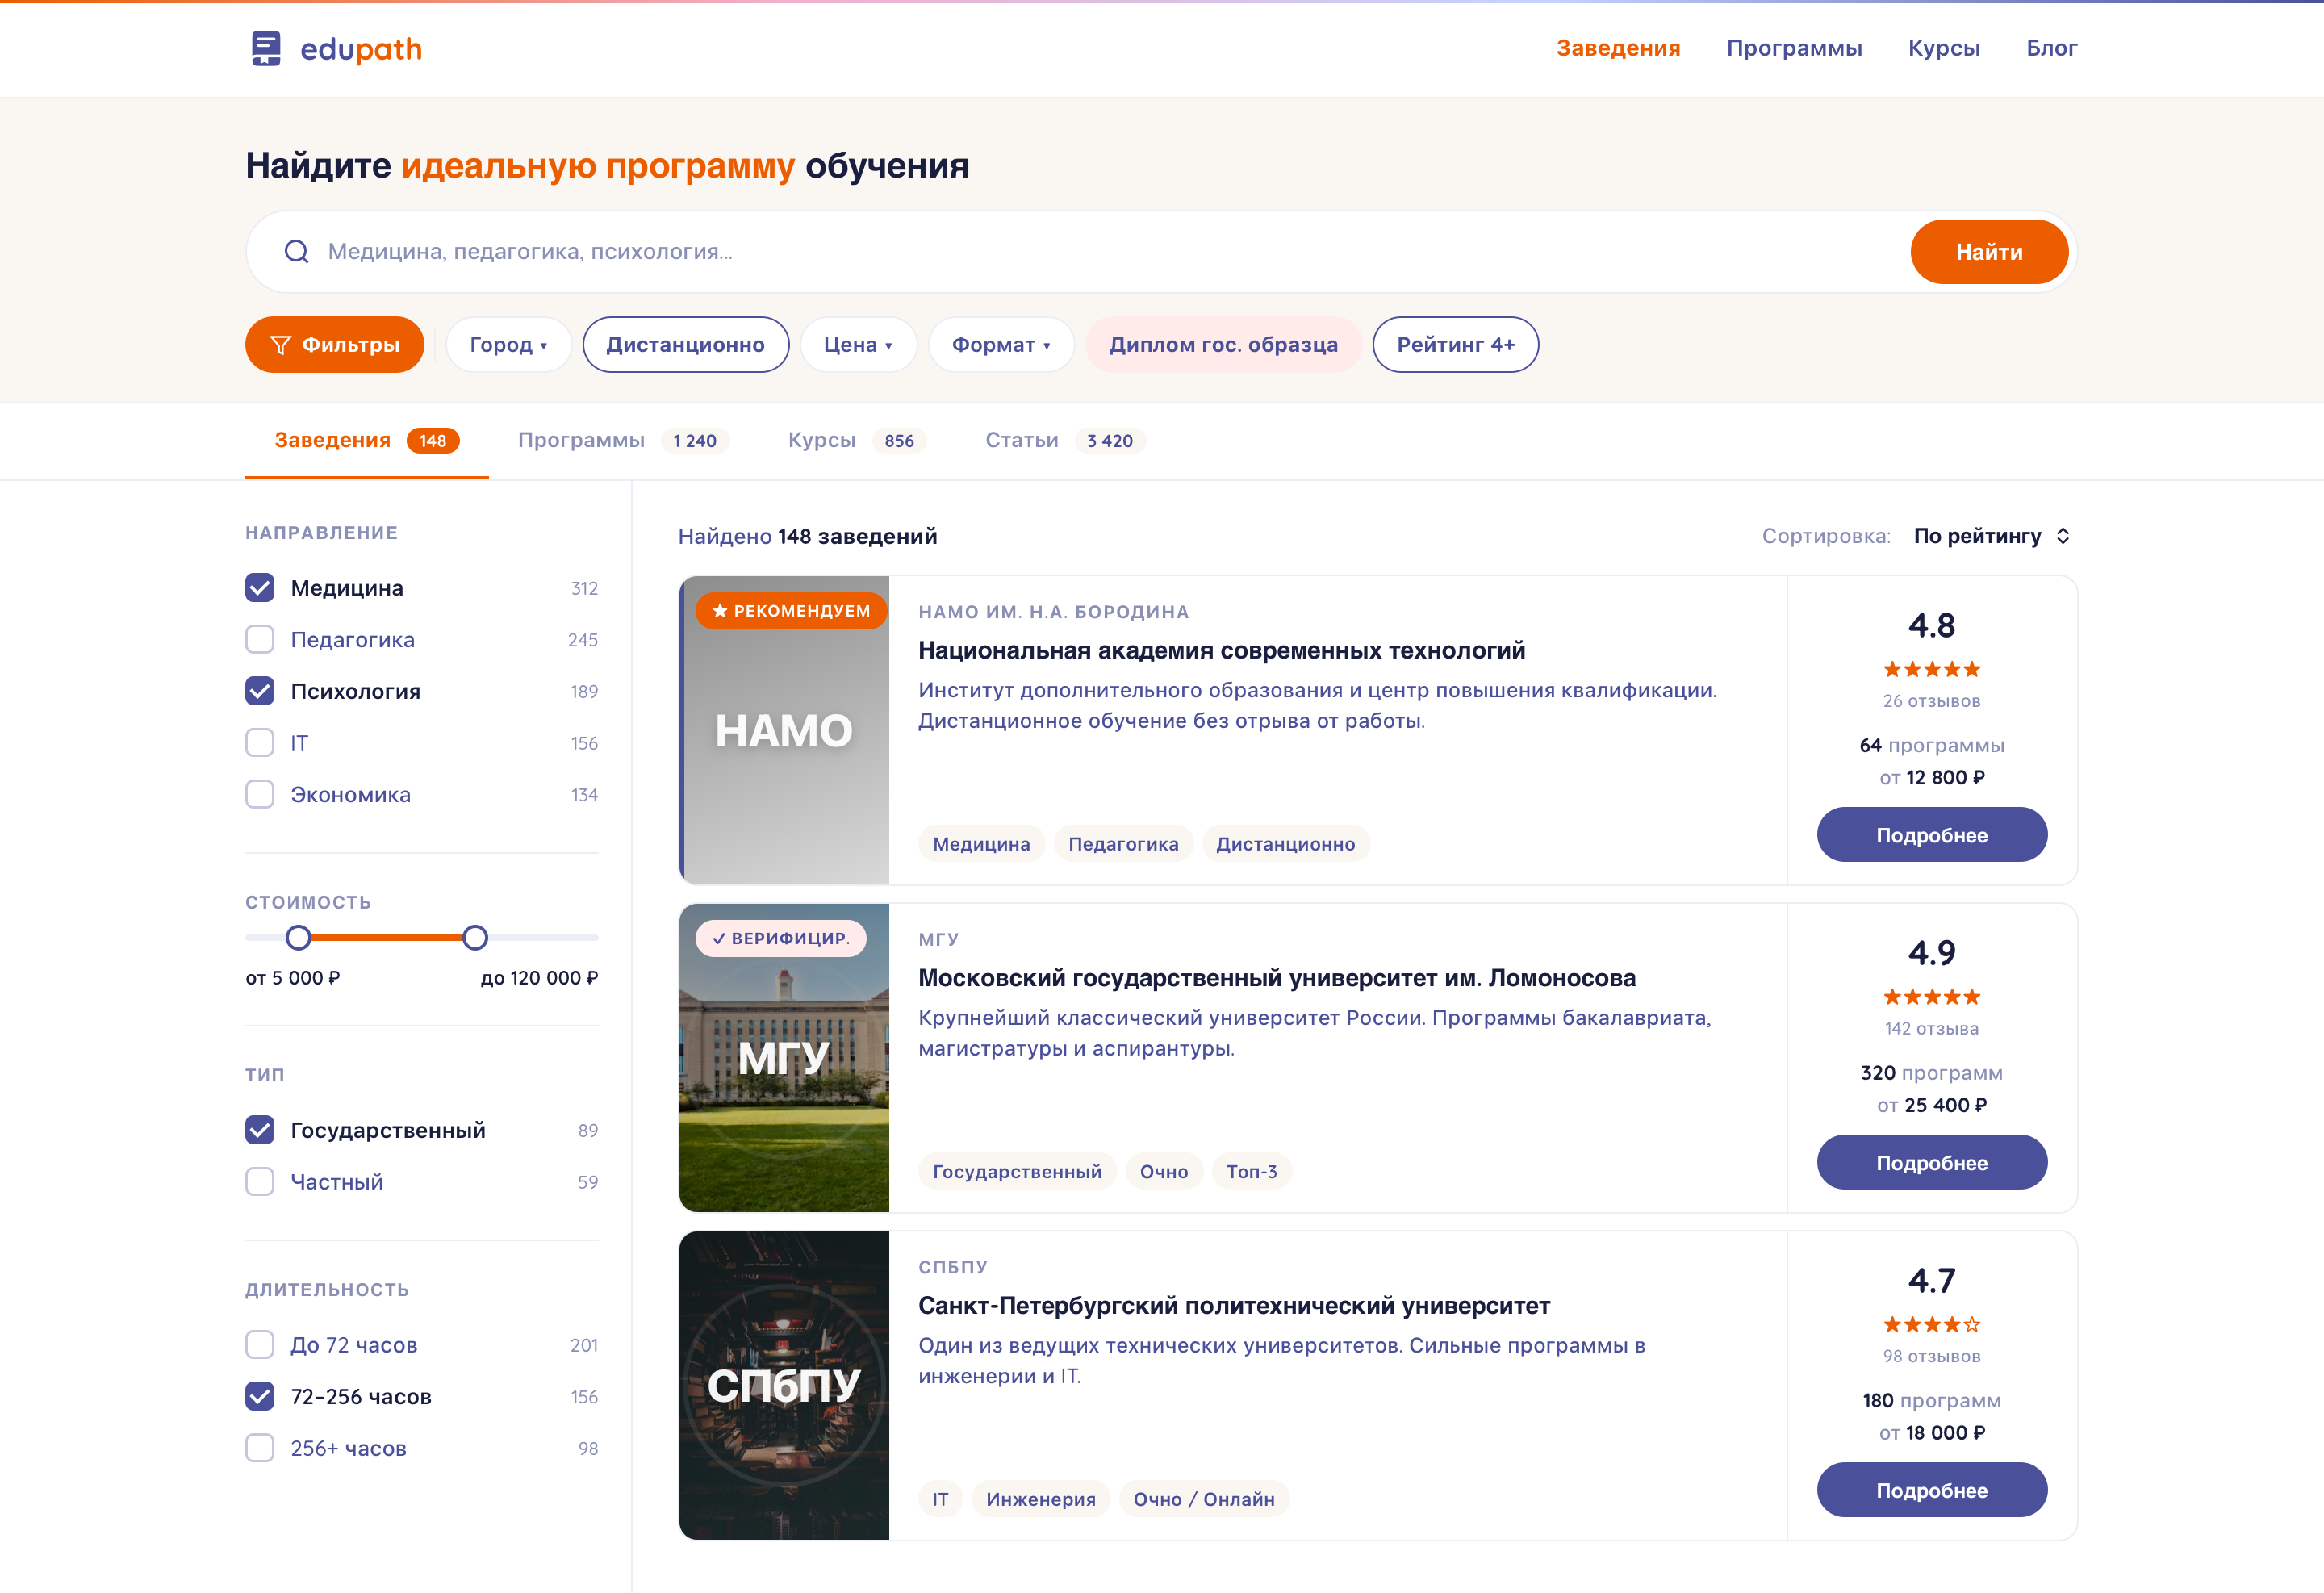Click the Очно / Онлайн tag

[x=1203, y=1499]
